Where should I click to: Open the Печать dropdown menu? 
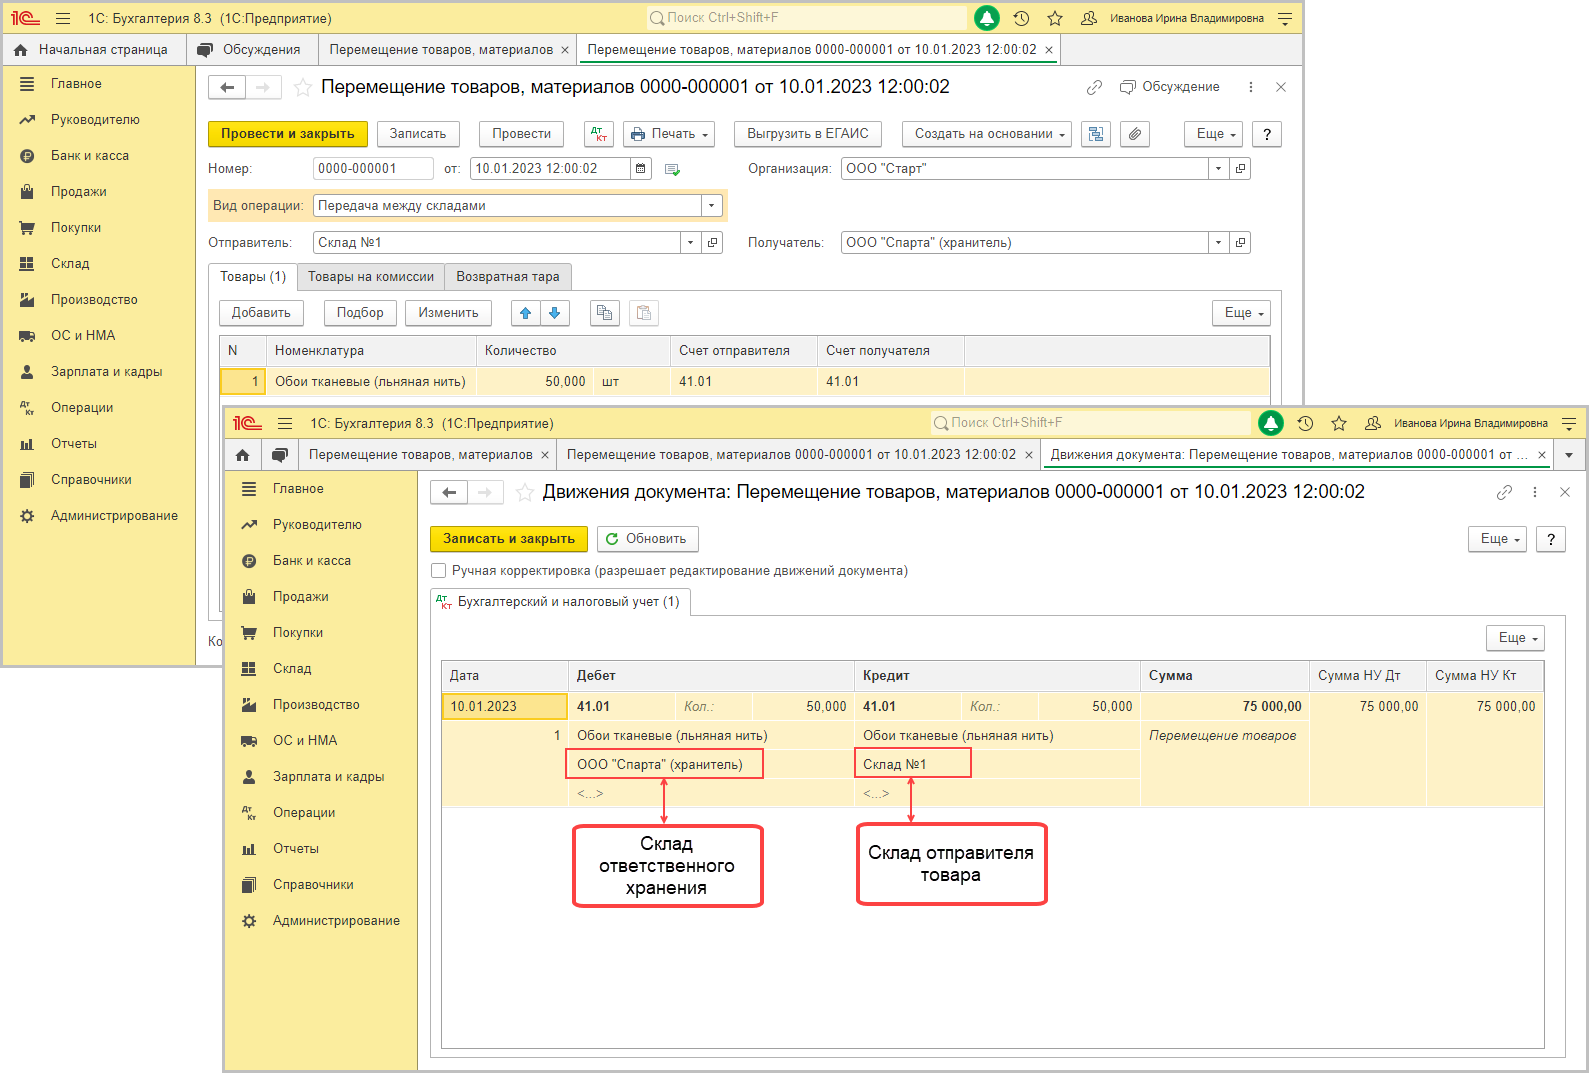(669, 134)
